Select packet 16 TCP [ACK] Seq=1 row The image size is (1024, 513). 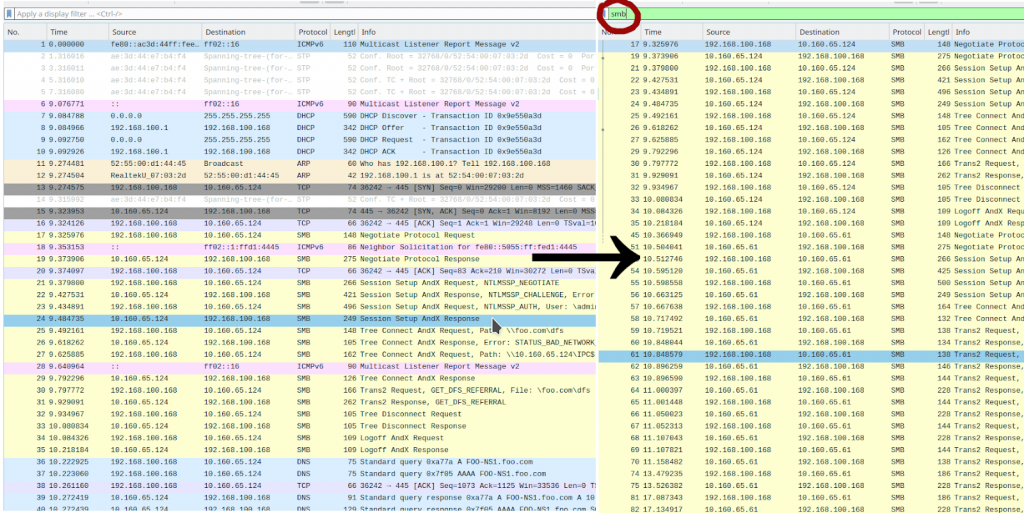300,223
